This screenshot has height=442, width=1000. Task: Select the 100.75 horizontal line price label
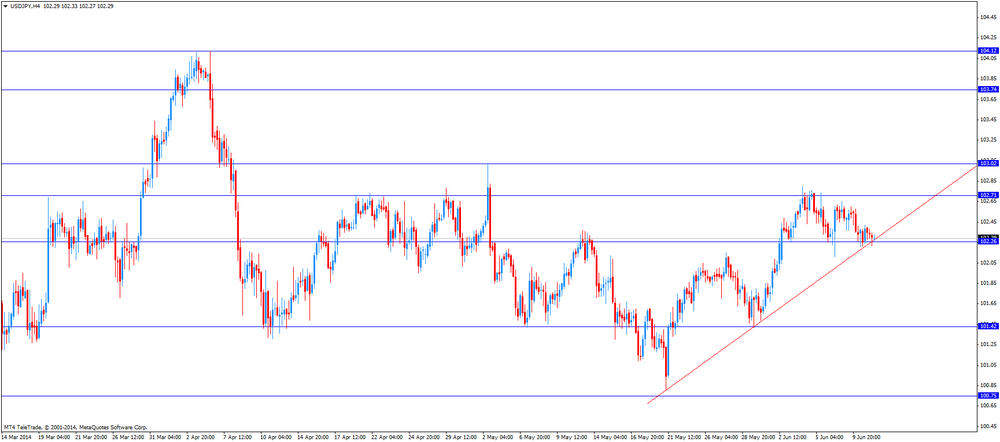[988, 396]
